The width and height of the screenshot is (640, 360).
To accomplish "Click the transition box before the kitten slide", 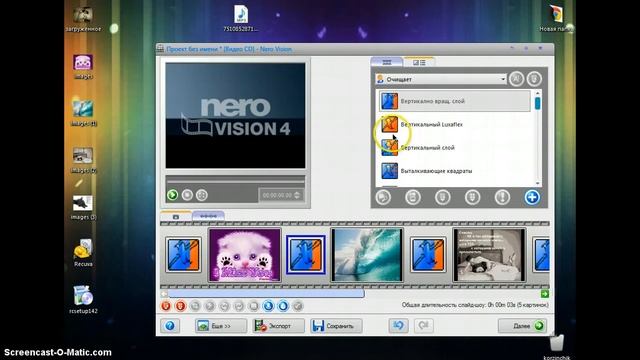I will click(x=183, y=255).
